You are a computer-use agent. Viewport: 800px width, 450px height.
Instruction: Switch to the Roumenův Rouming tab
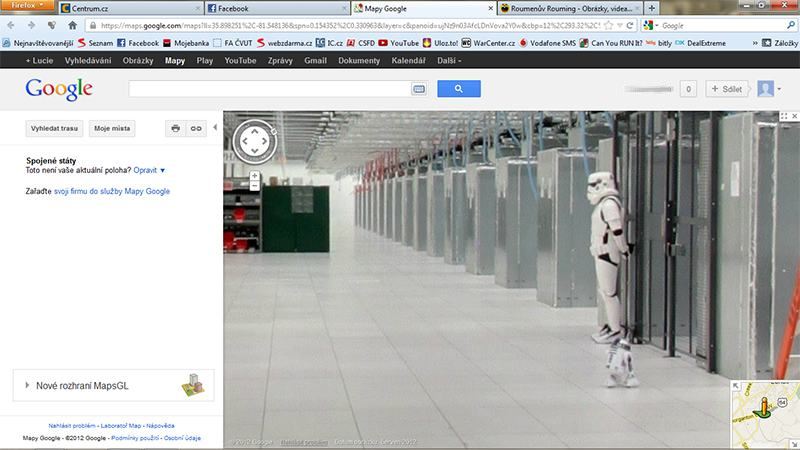coord(570,8)
